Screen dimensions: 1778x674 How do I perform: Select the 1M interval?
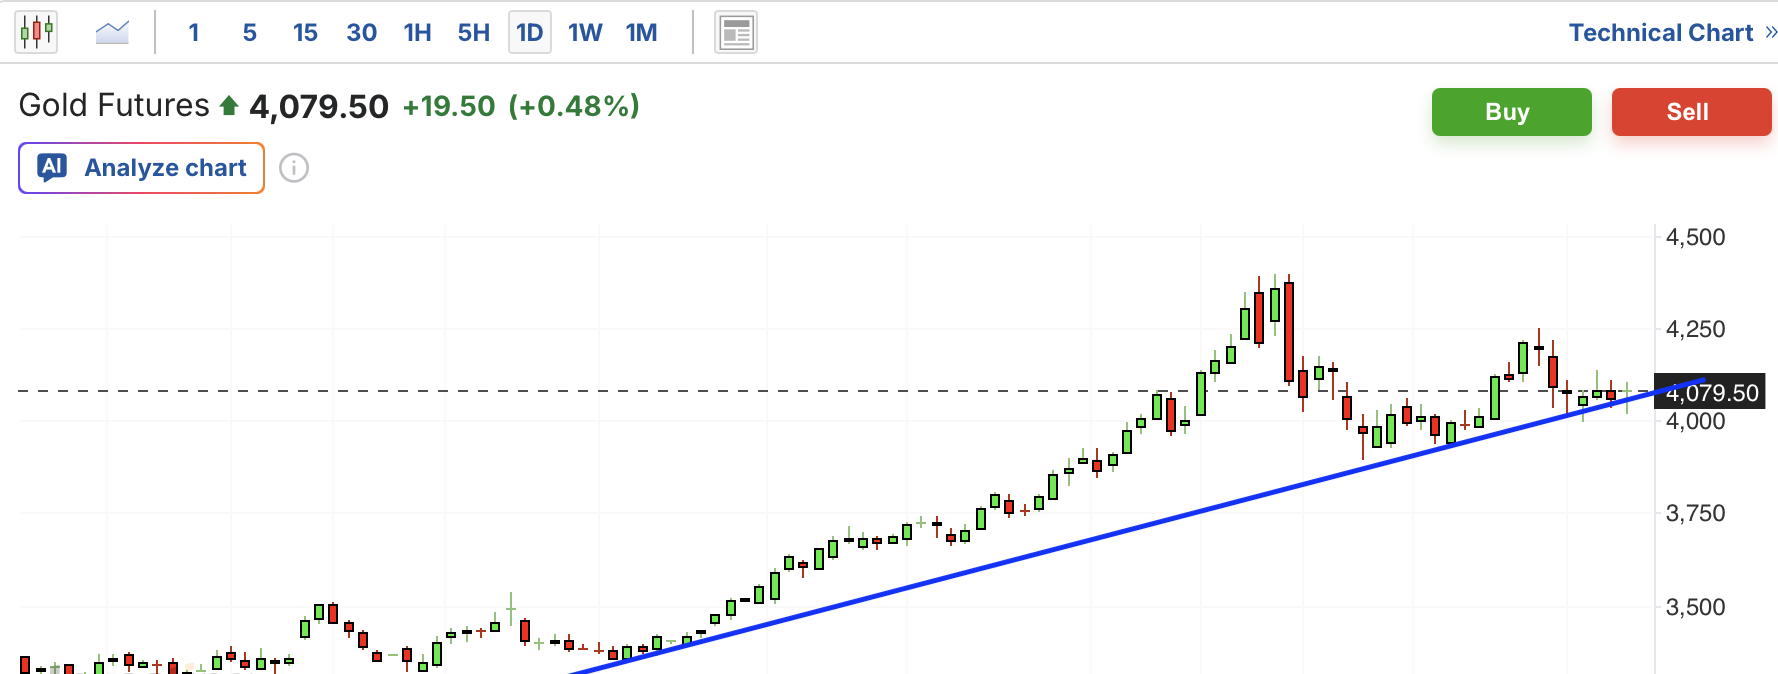point(641,33)
